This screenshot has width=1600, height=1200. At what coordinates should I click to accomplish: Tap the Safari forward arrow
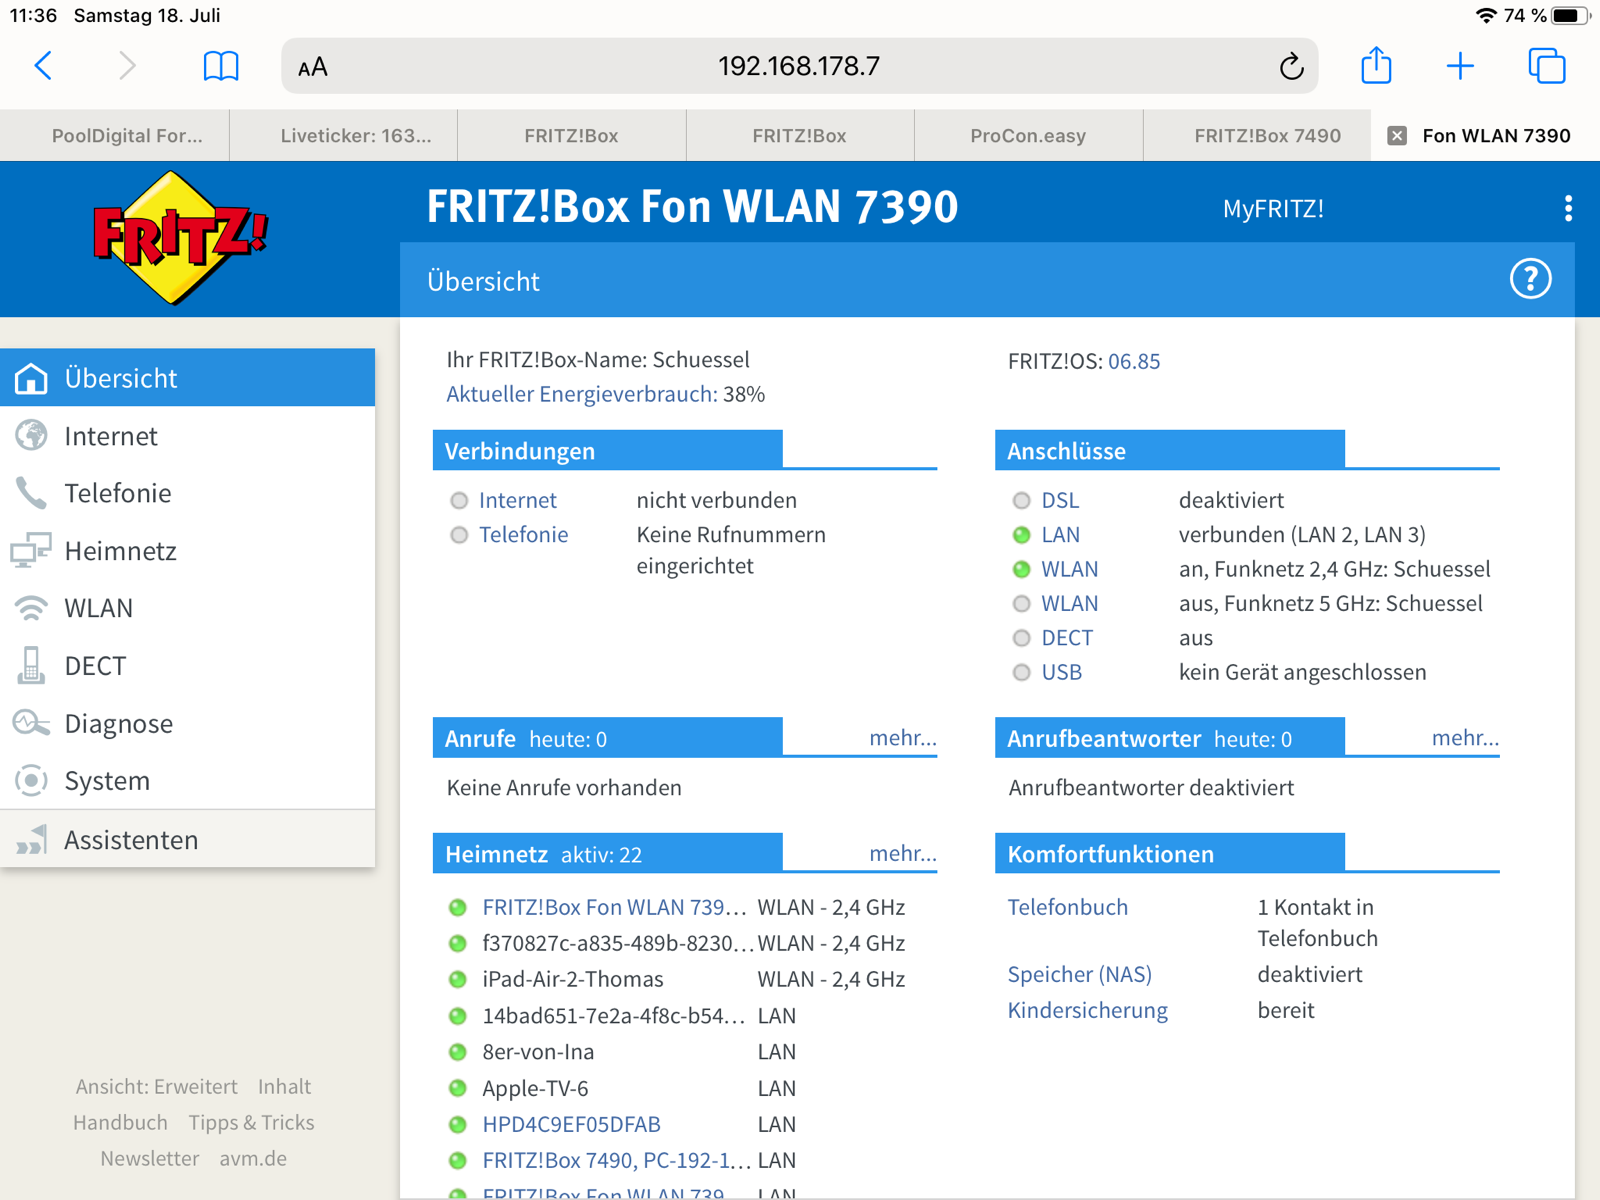coord(127,66)
